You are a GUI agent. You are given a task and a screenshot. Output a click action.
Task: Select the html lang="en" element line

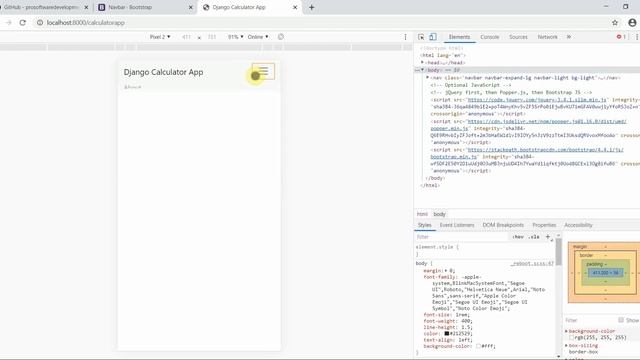443,55
